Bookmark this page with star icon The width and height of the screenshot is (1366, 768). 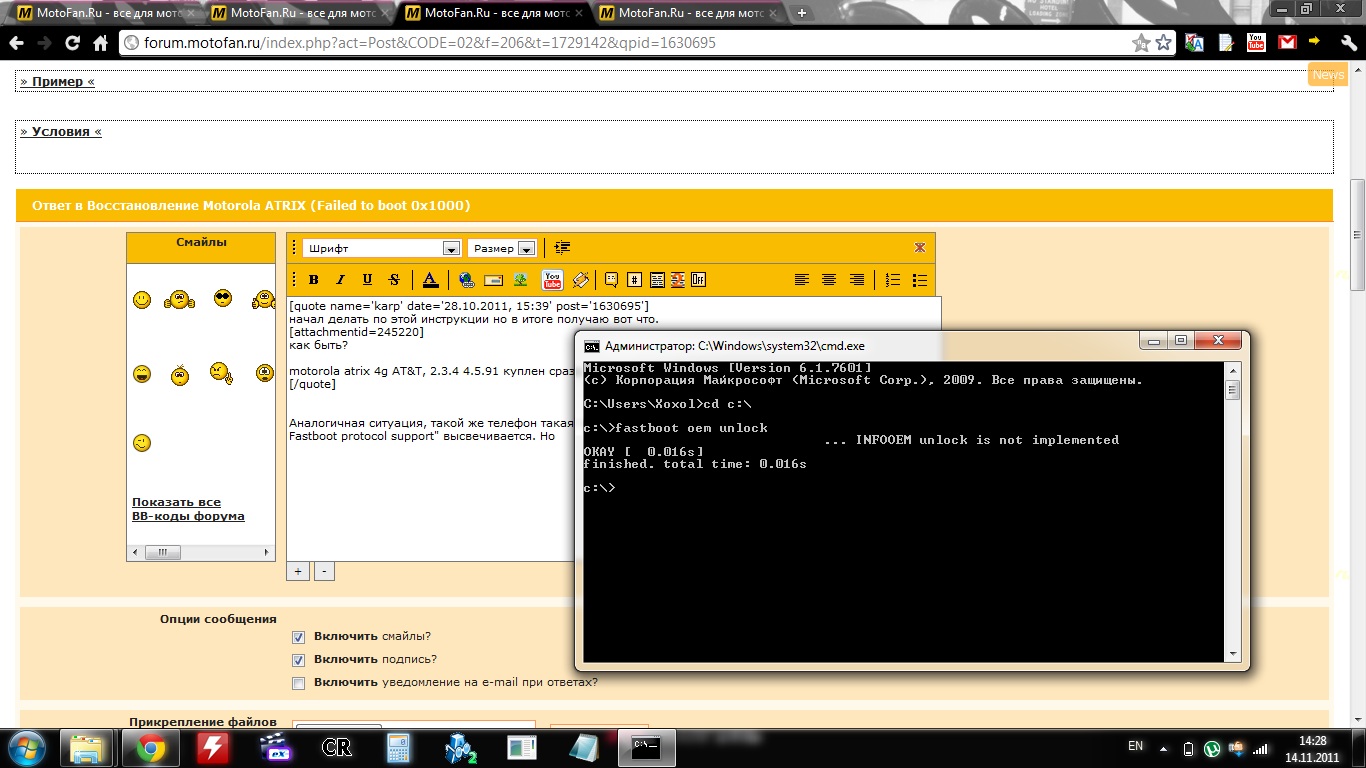click(1163, 43)
